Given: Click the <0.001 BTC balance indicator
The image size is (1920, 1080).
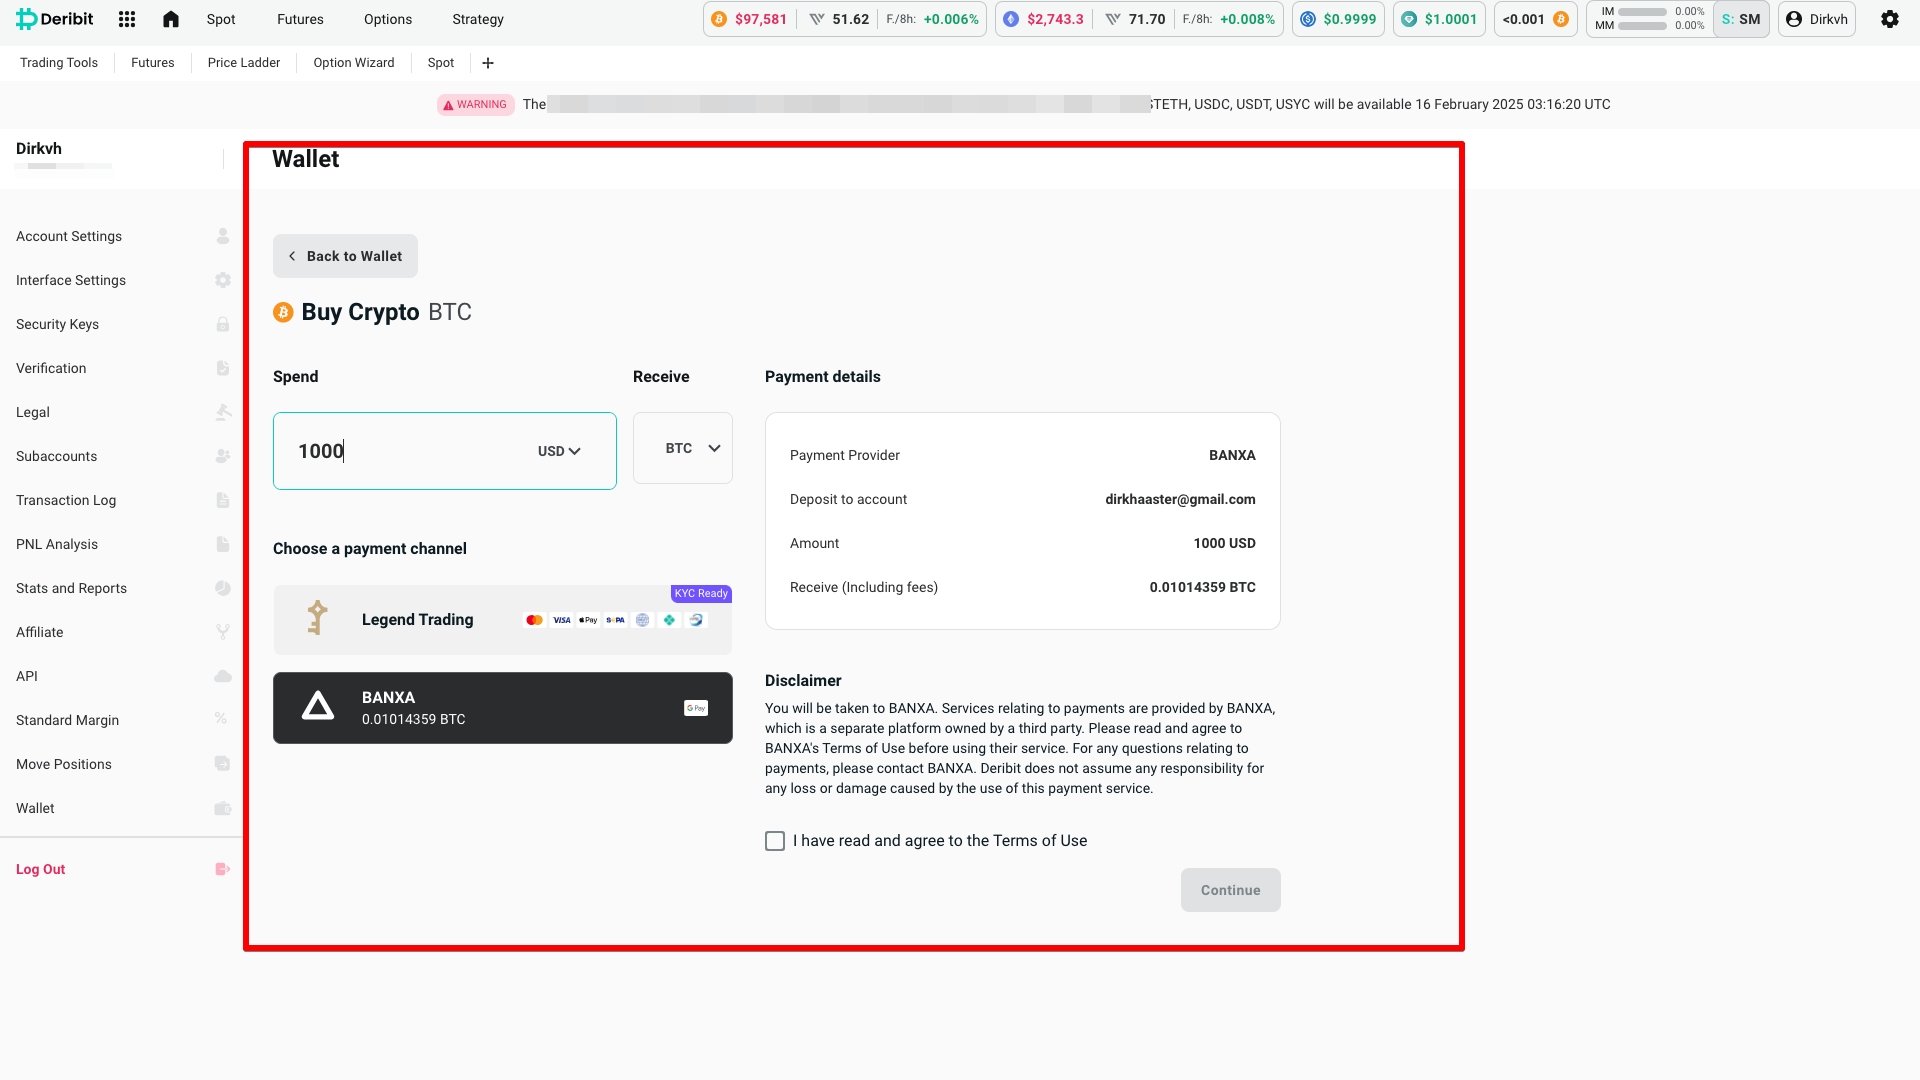Looking at the screenshot, I should point(1535,19).
